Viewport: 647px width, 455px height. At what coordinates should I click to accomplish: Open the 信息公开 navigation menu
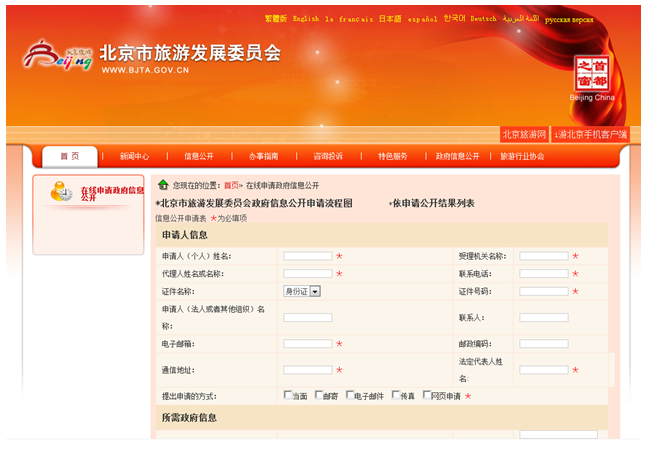click(x=199, y=157)
